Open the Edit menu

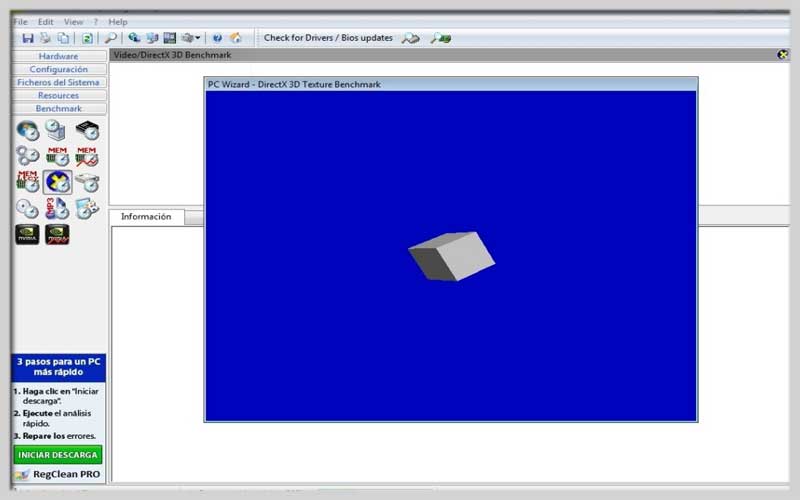click(45, 22)
